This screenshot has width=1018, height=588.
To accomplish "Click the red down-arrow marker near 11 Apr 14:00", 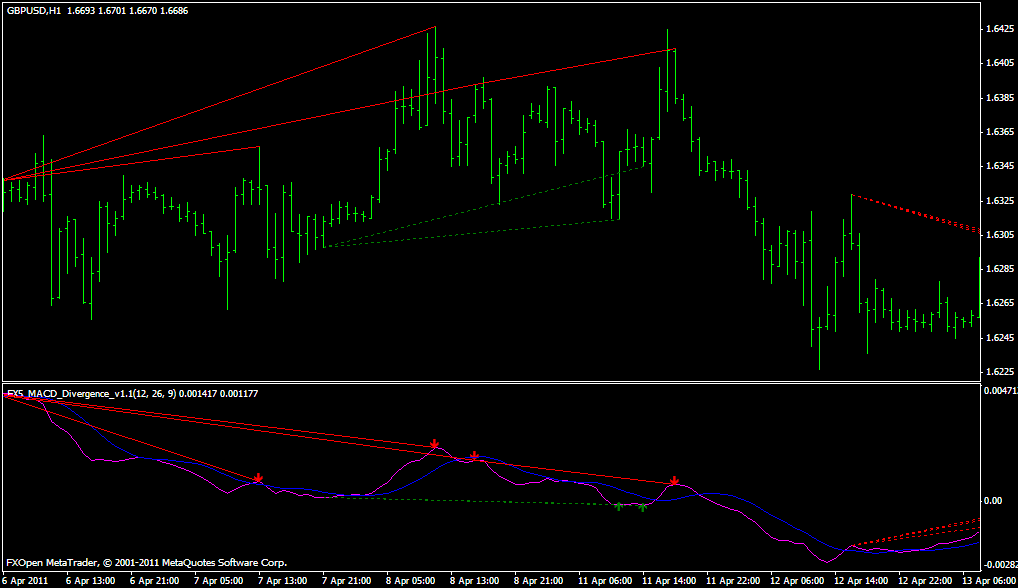I will tap(676, 481).
